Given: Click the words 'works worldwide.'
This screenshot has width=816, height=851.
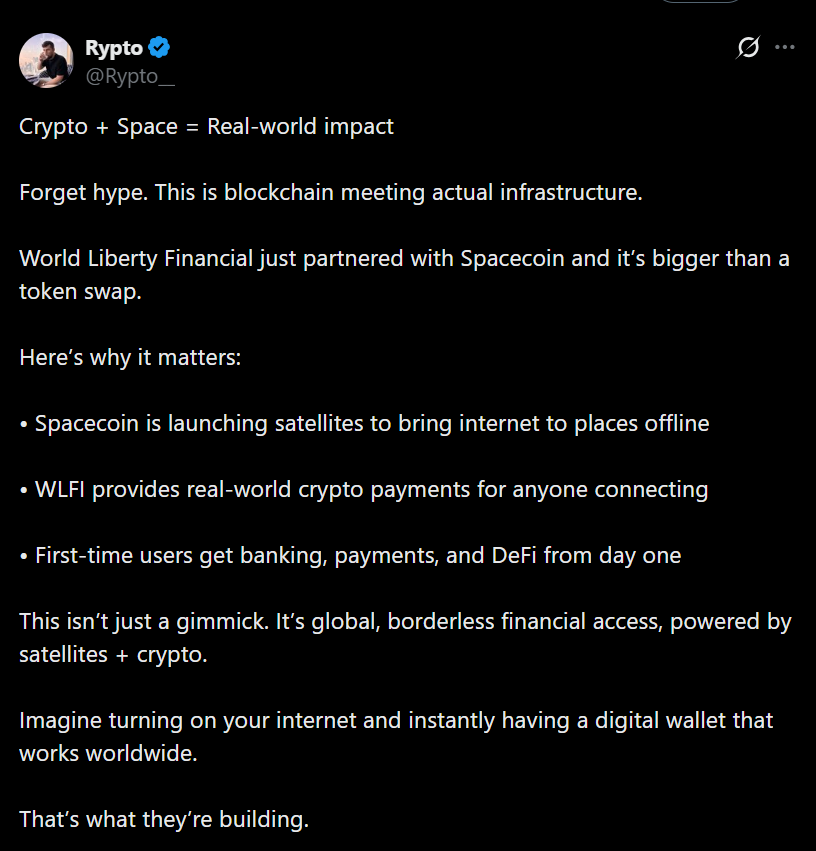Looking at the screenshot, I should coord(108,753).
